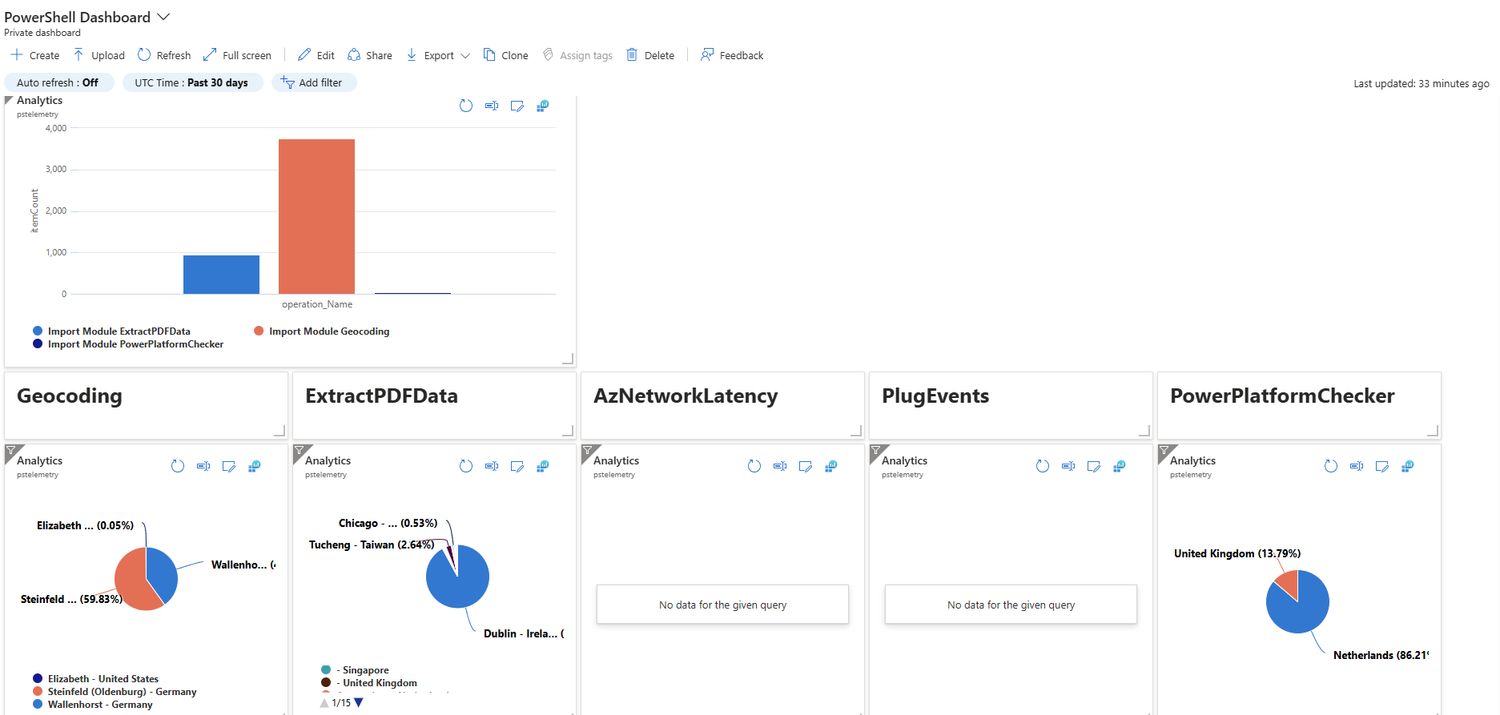Click corner filter triangle on top Import Module tile
Image resolution: width=1500 pixels, height=715 pixels.
point(10,100)
